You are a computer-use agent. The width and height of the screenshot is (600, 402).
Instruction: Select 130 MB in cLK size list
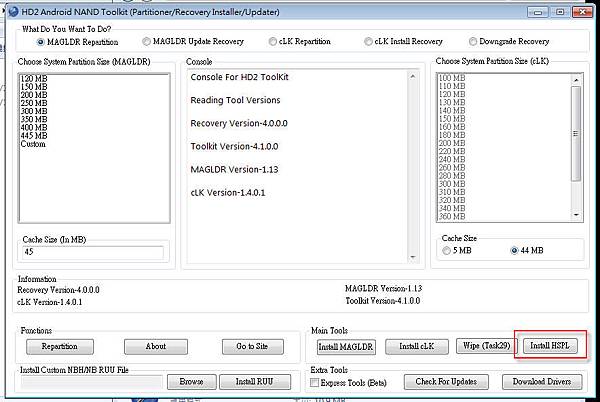pos(452,103)
